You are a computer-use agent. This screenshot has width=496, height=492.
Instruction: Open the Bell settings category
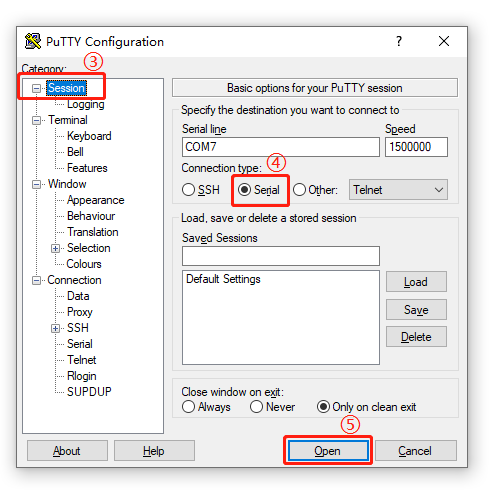75,152
